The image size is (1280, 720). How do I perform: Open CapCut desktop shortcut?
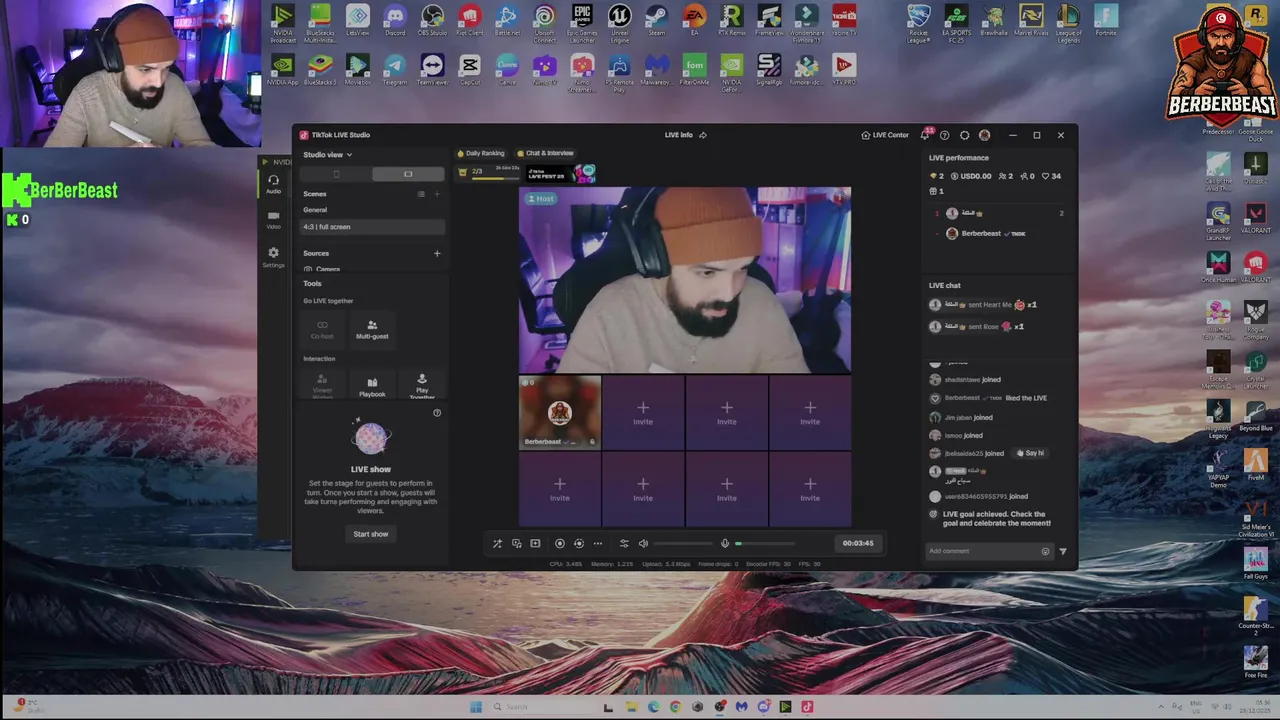point(470,70)
